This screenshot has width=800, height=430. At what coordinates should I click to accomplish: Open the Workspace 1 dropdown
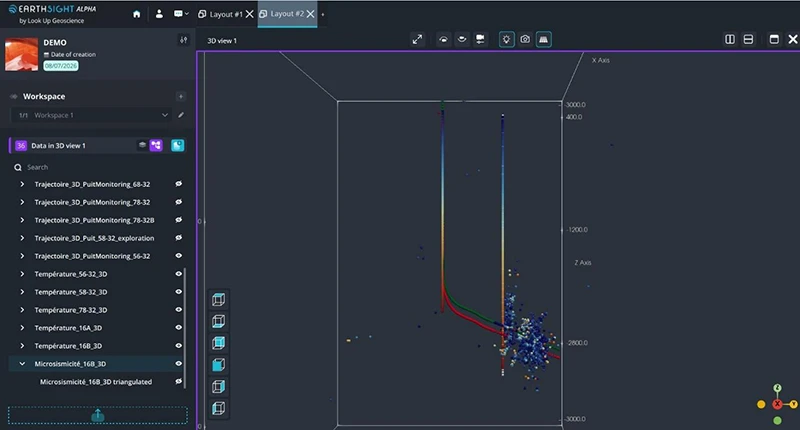[91, 115]
